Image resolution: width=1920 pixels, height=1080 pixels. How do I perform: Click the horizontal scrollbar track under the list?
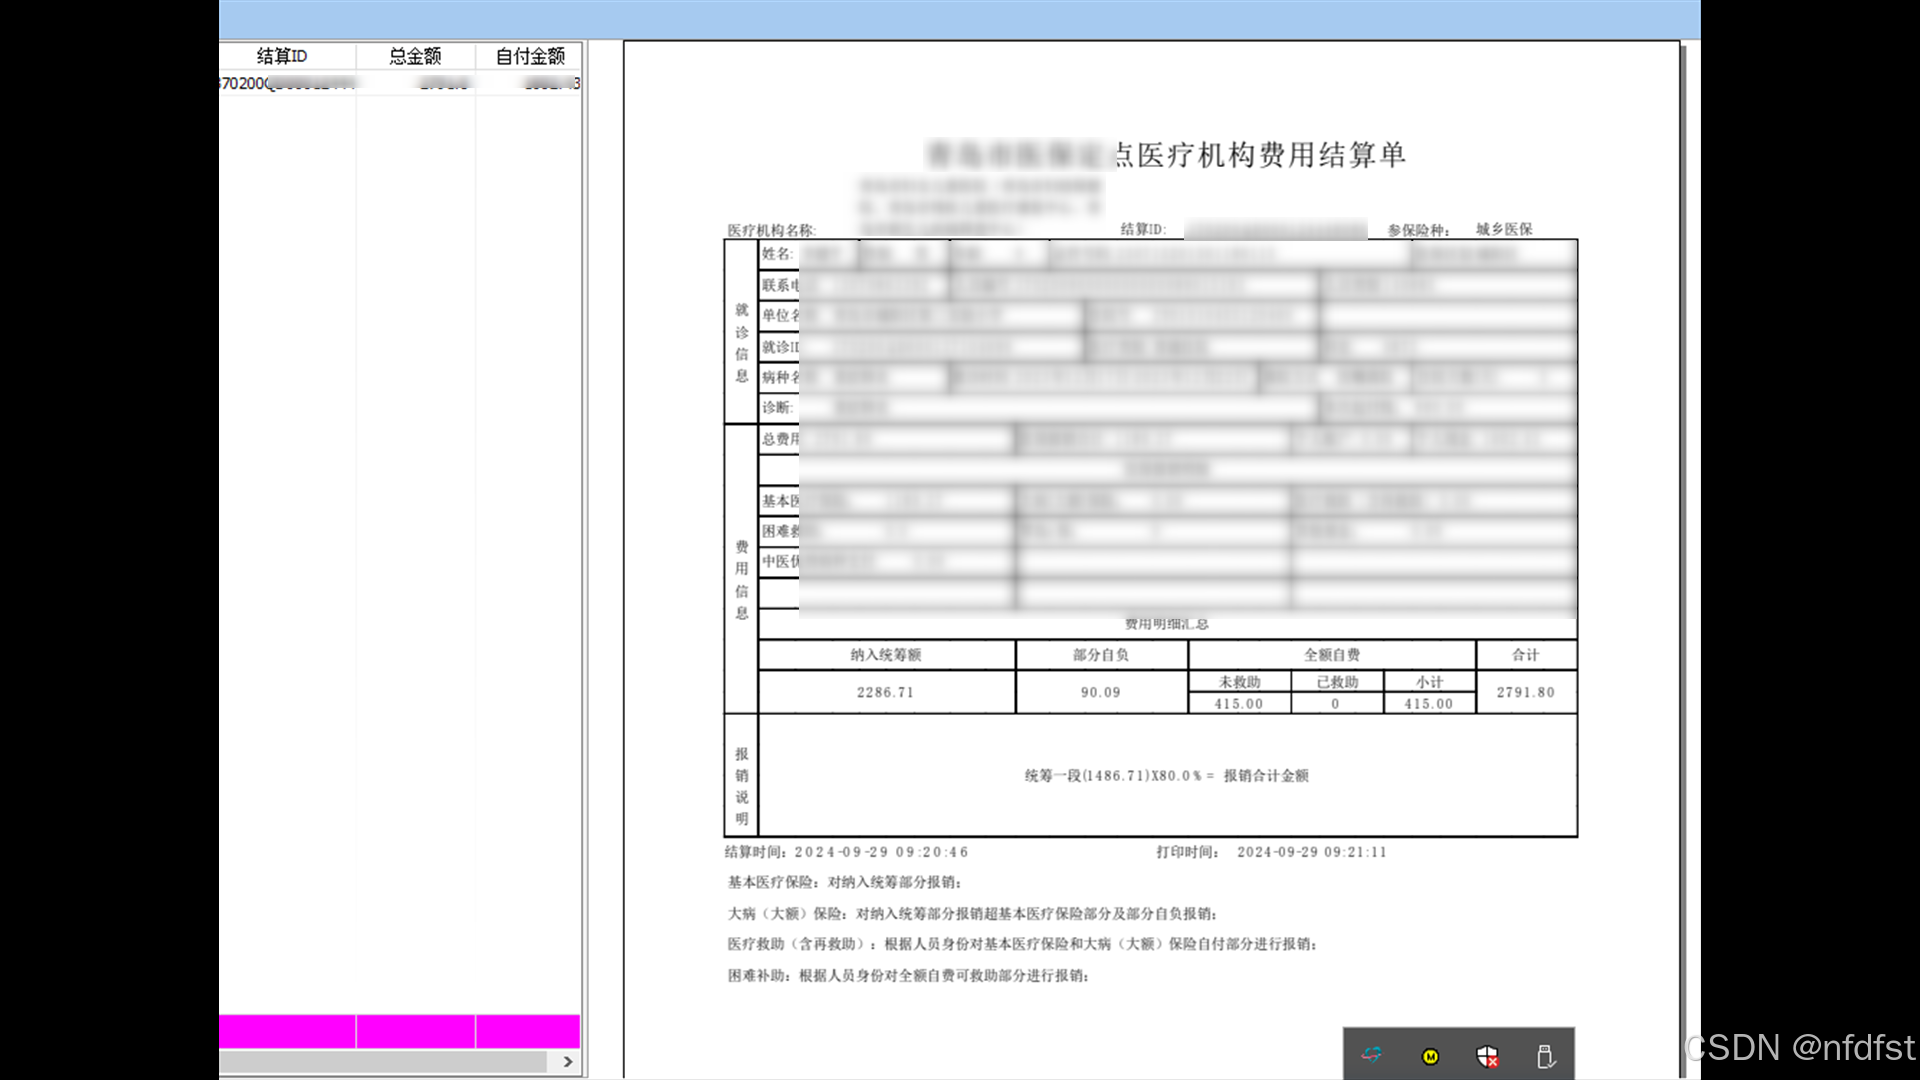pyautogui.click(x=380, y=1062)
